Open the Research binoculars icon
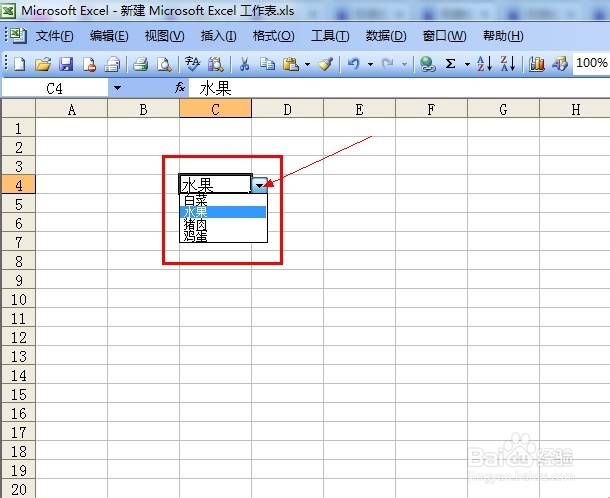The width and height of the screenshot is (610, 498). point(216,64)
